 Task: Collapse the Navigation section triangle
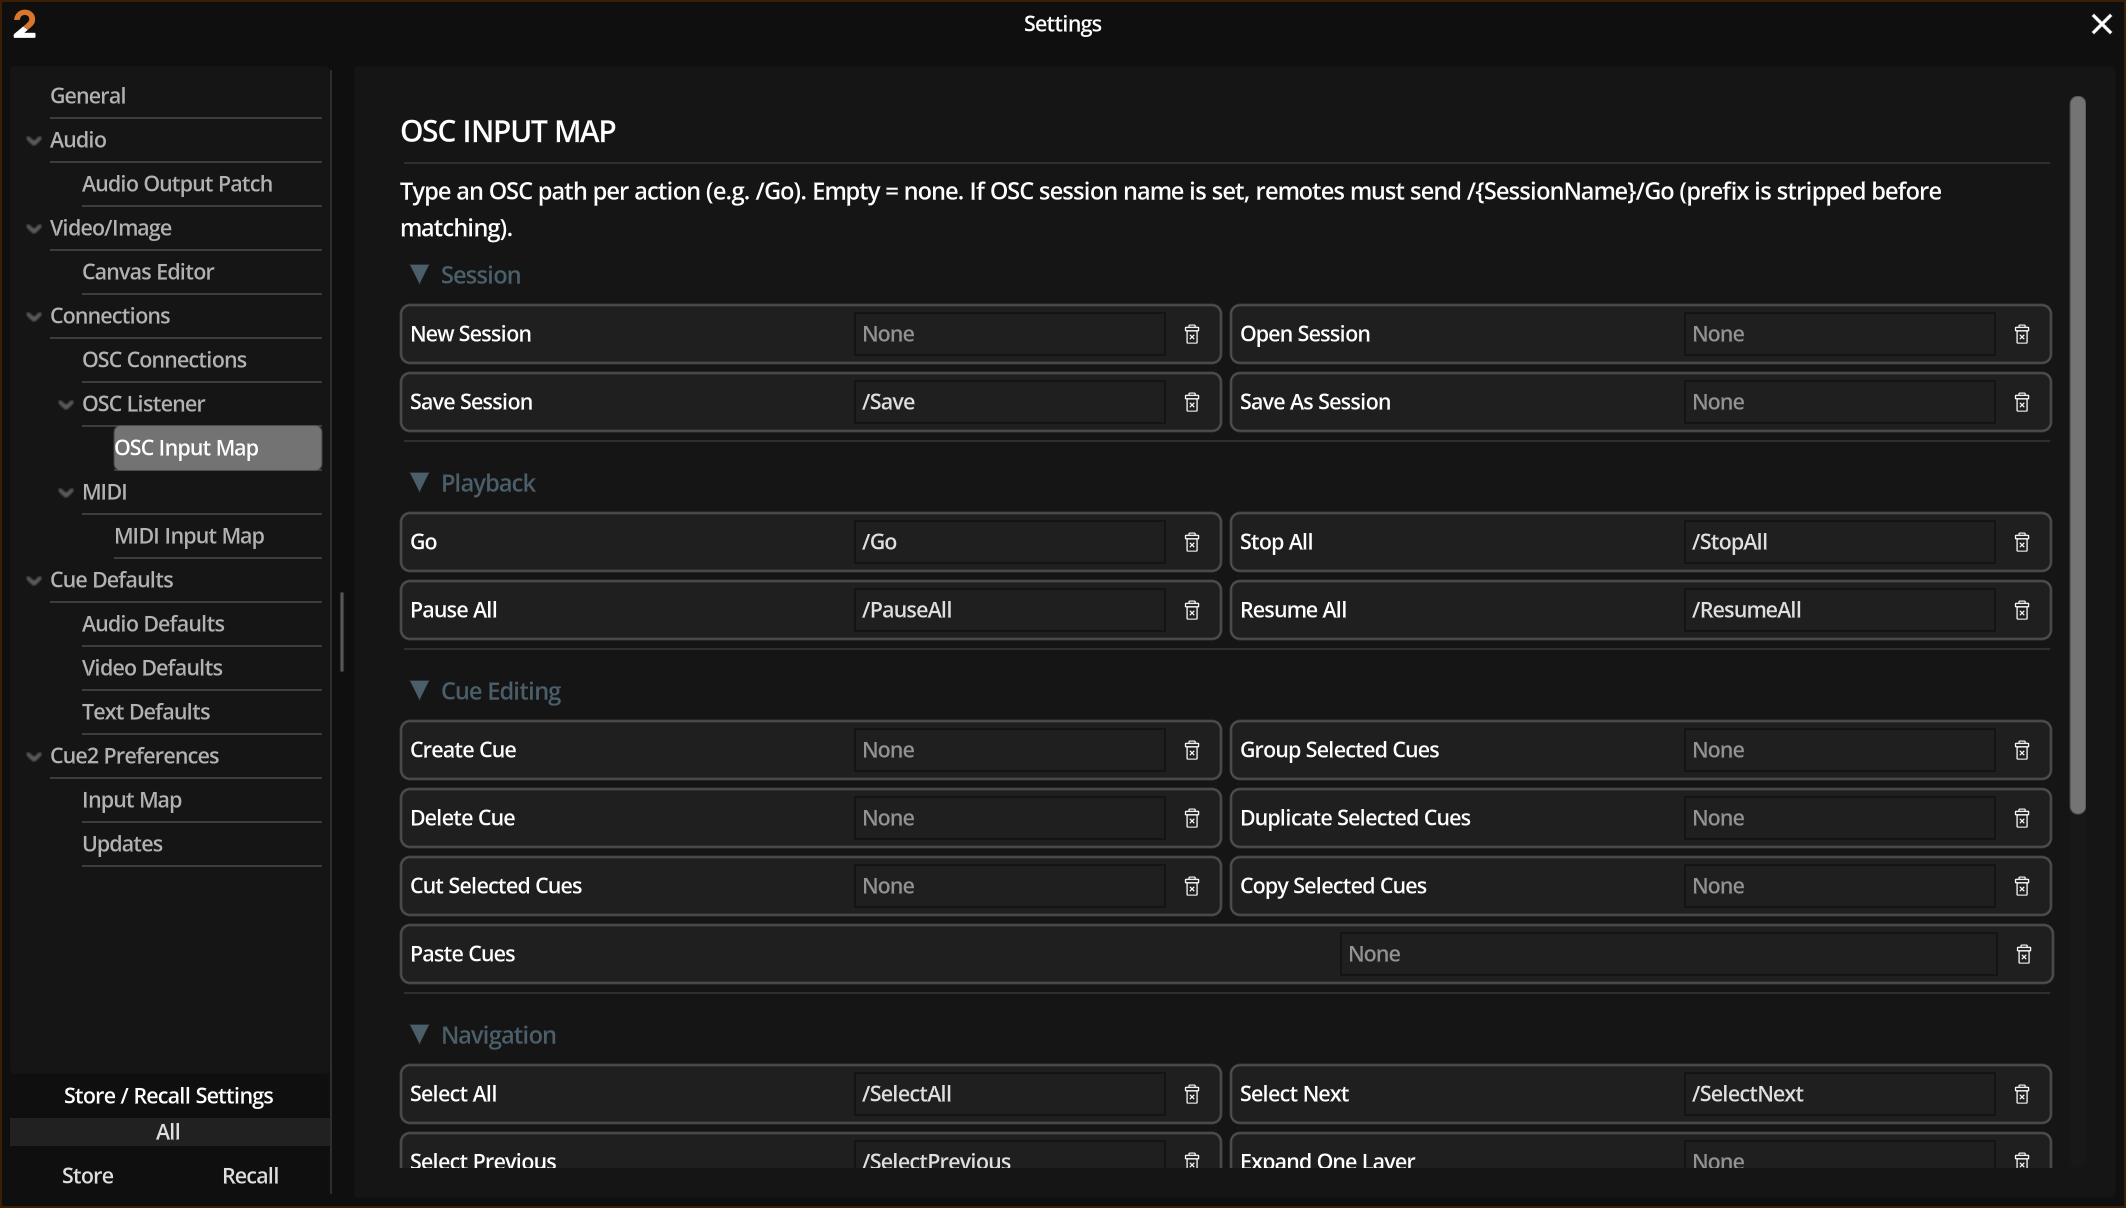(419, 1034)
